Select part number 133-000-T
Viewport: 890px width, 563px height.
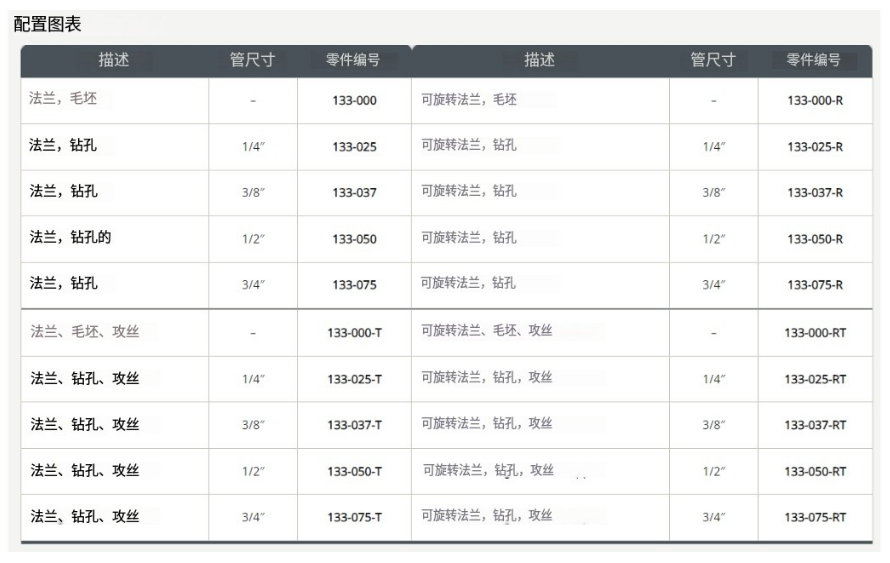(x=354, y=332)
